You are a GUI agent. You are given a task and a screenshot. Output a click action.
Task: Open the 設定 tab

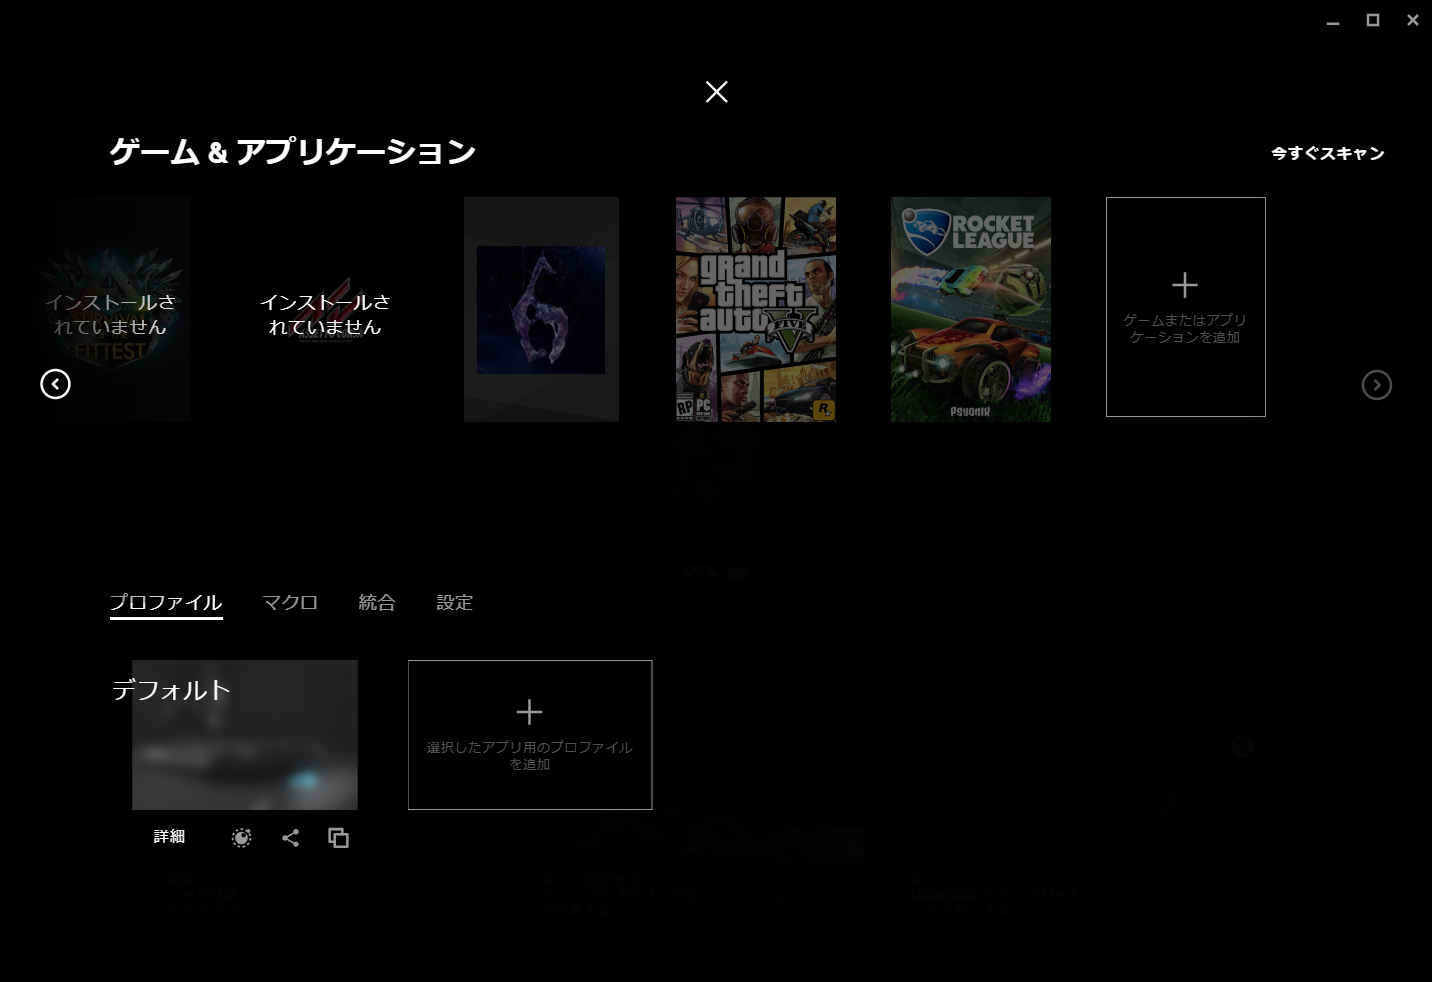(455, 603)
